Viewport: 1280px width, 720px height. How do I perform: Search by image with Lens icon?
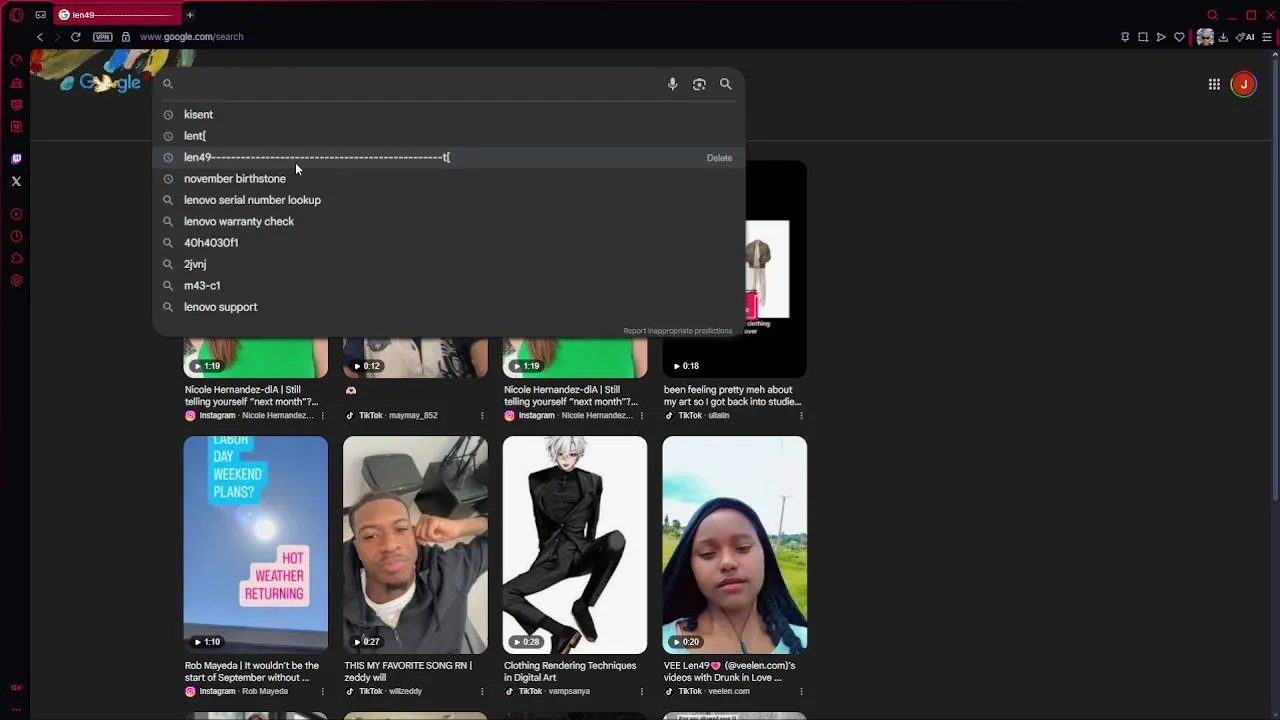click(x=699, y=84)
